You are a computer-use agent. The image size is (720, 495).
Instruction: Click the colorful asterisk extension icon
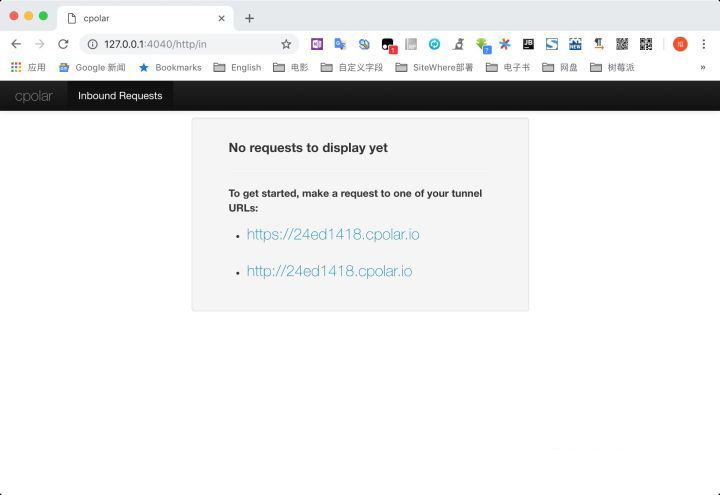pyautogui.click(x=505, y=44)
